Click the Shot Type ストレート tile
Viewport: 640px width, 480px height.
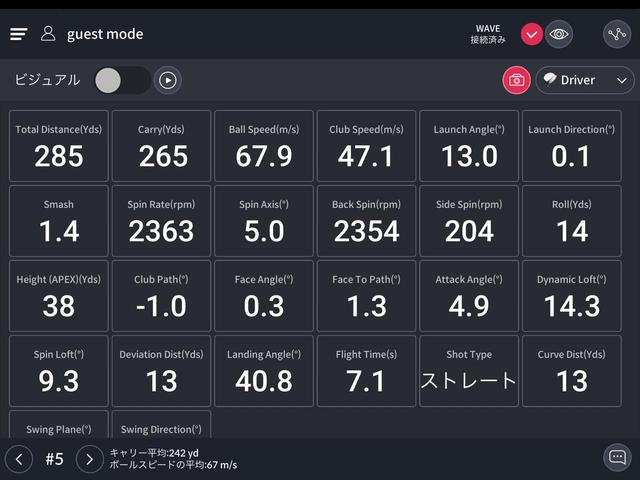click(x=469, y=371)
